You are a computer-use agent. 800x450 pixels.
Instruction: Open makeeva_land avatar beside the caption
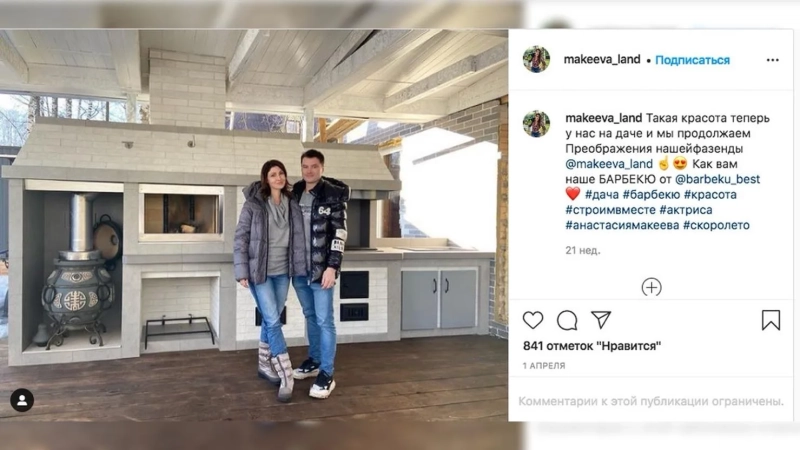coord(536,123)
